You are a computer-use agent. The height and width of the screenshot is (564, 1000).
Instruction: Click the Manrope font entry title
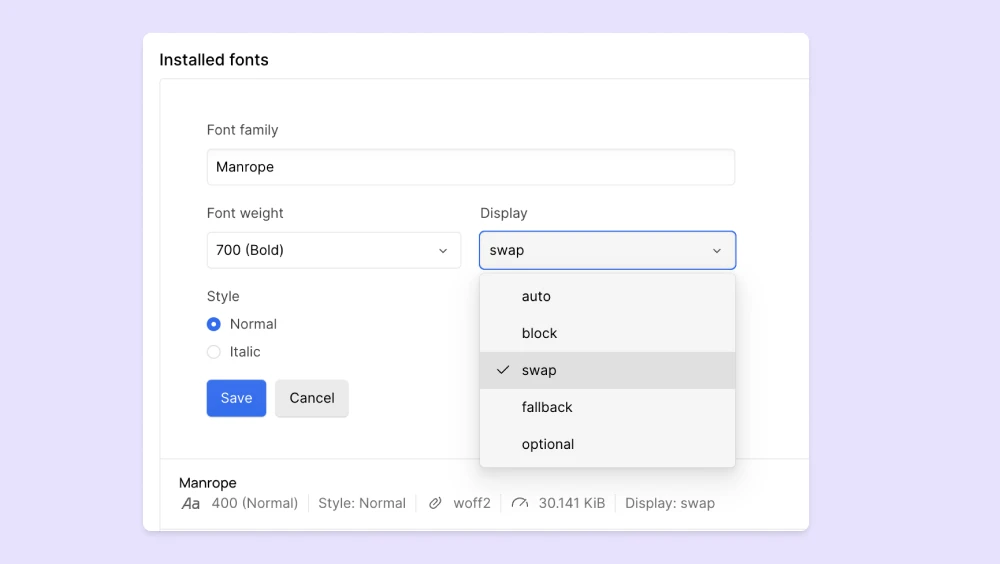[x=207, y=483]
